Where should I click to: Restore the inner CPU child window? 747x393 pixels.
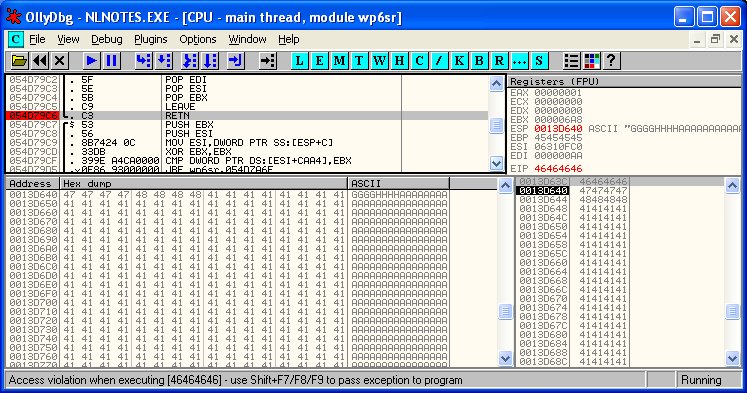click(715, 40)
